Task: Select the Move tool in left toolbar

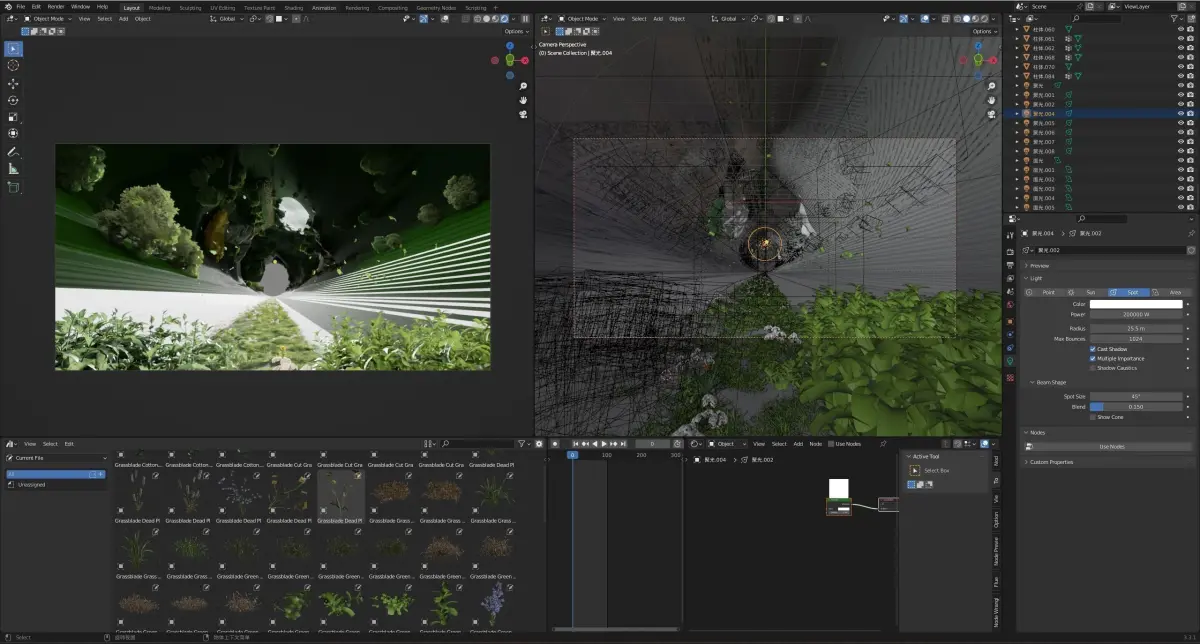Action: 13,84
